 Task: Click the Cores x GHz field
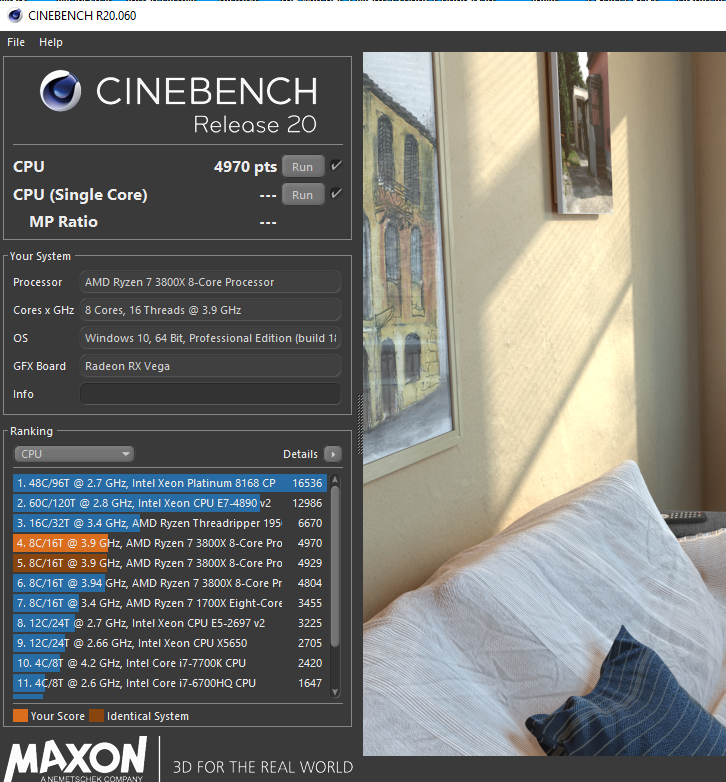(210, 310)
